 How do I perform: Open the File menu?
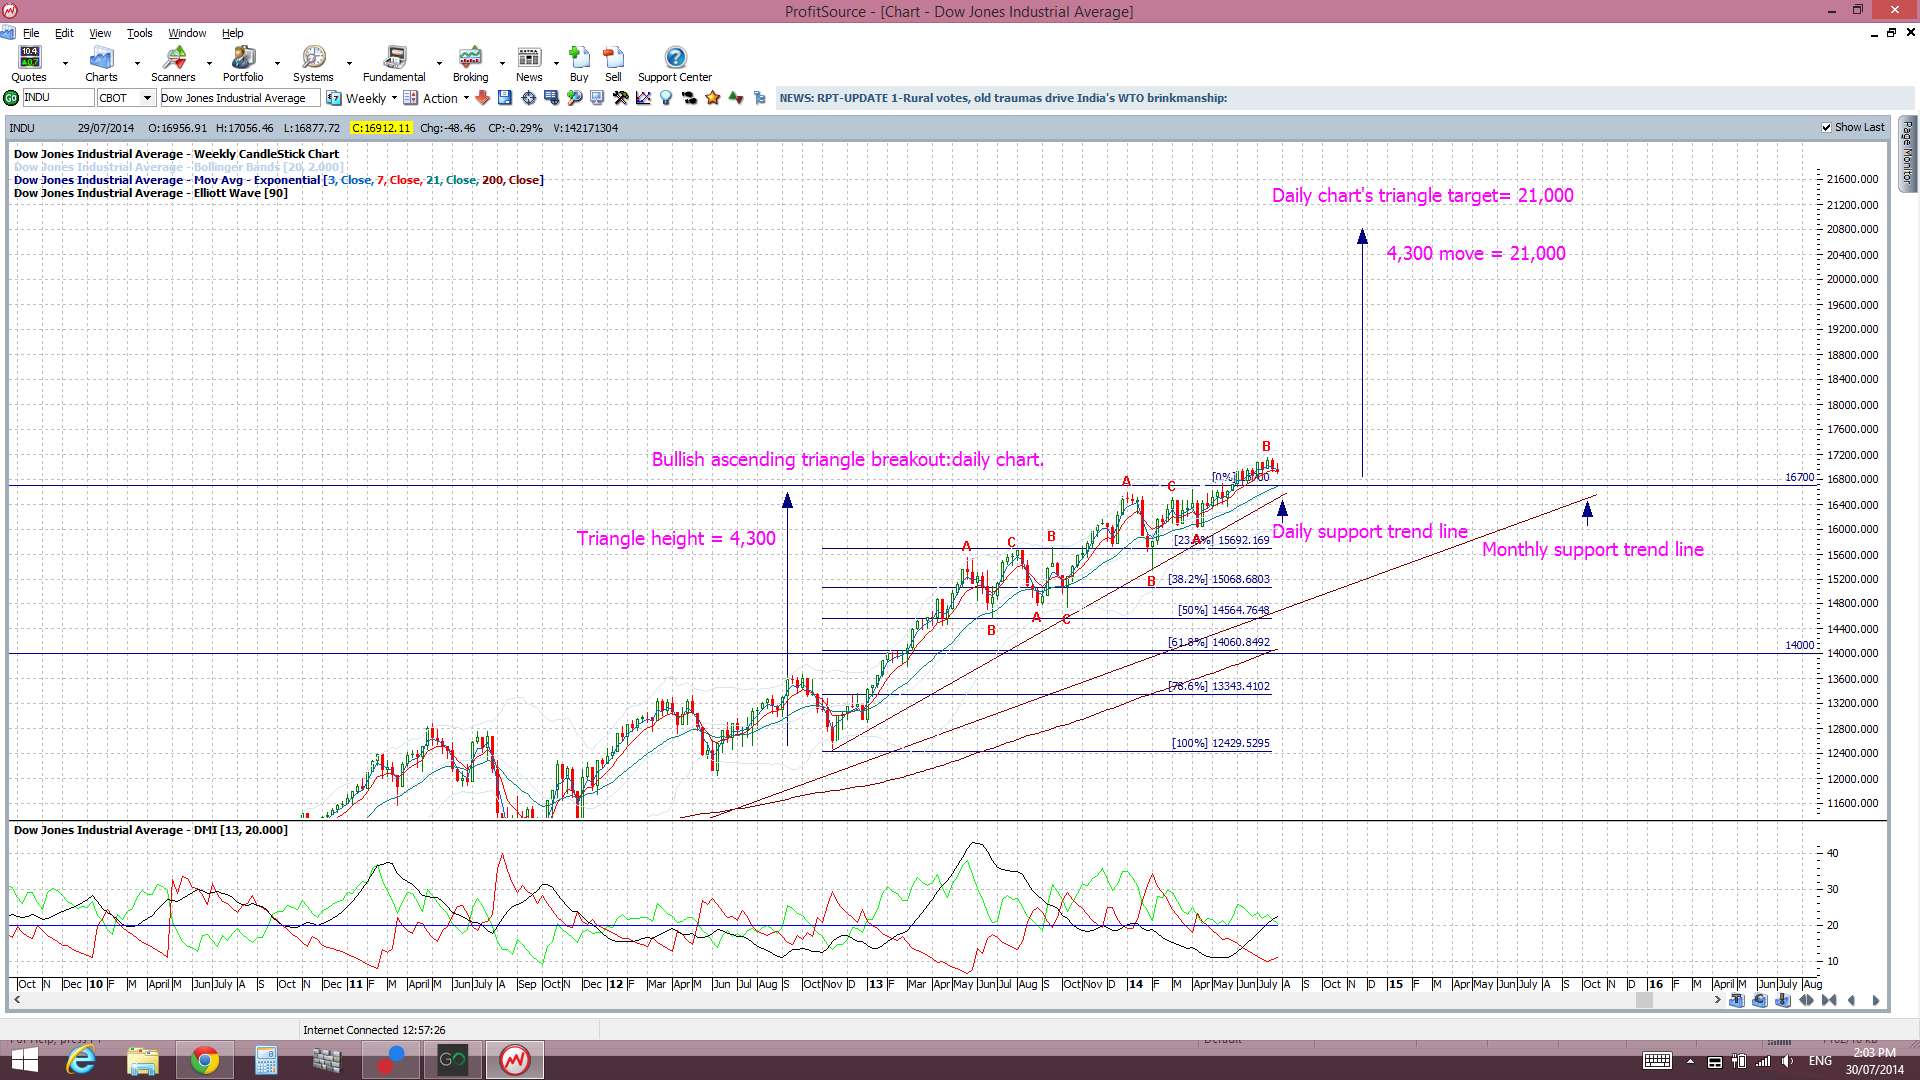[31, 33]
